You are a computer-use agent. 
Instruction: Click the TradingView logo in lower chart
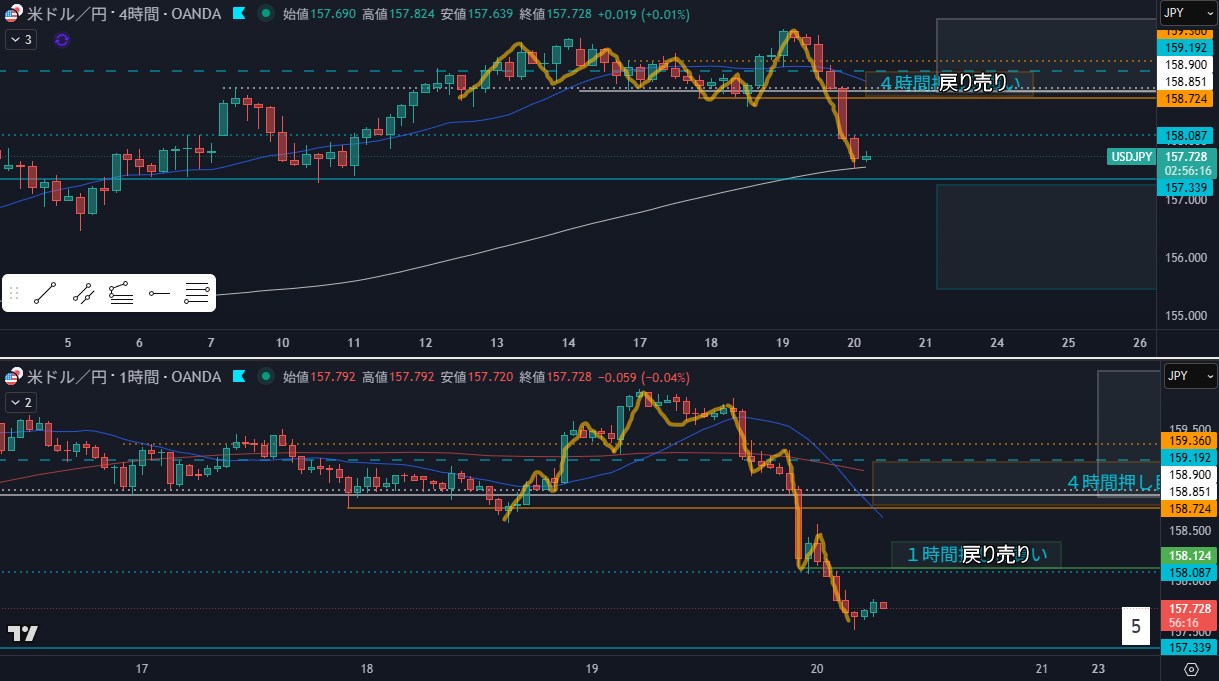[x=23, y=633]
